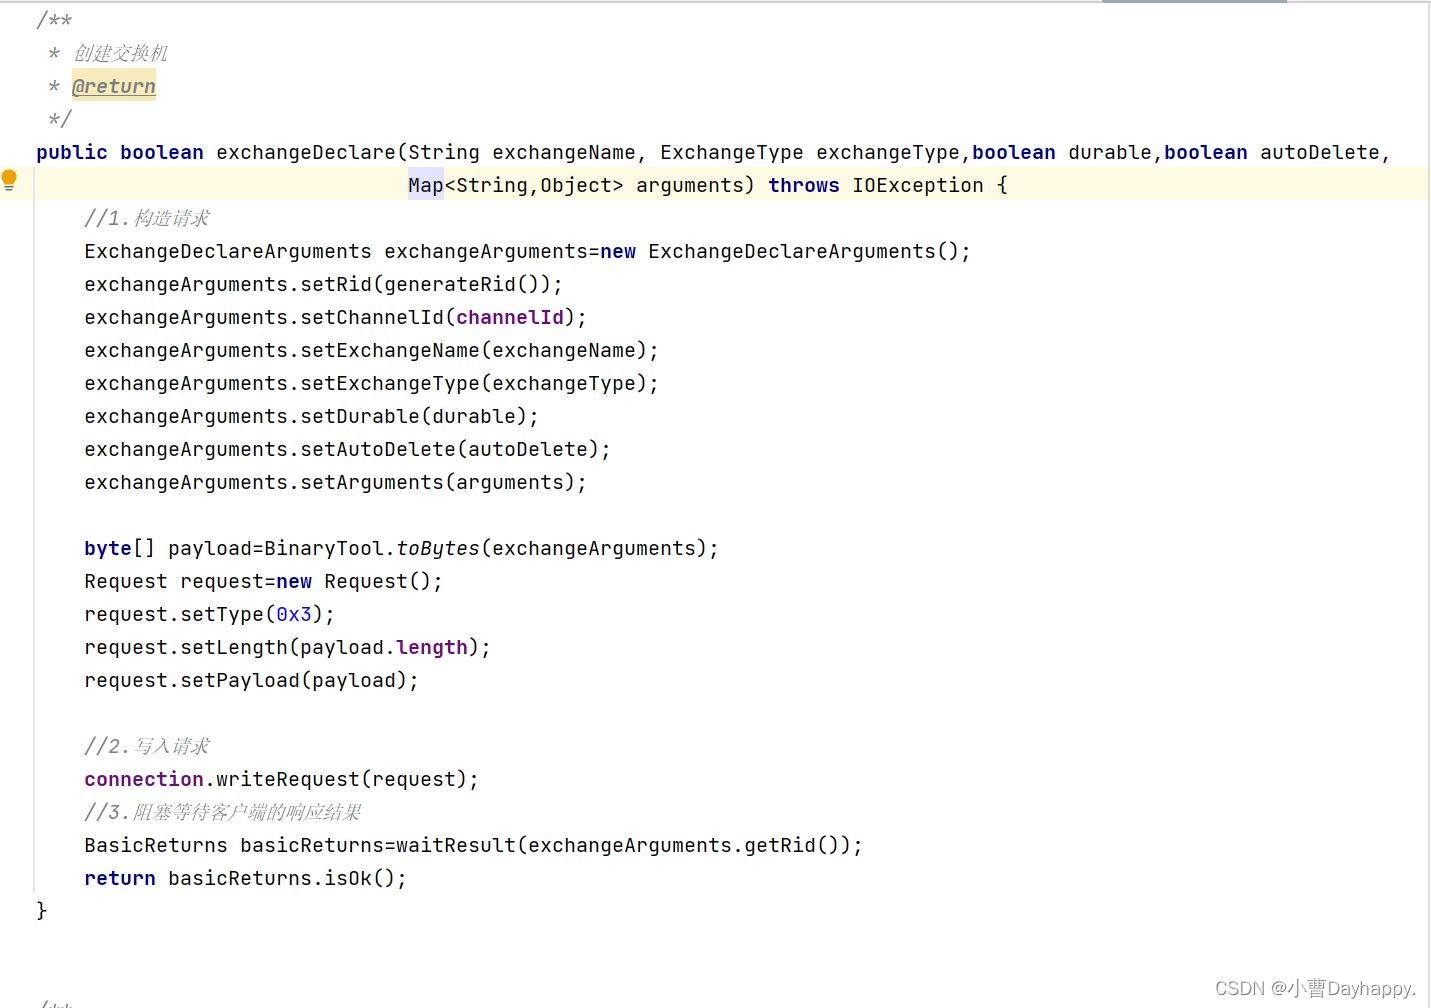Click the yellow lightbulb quick-fix icon
Viewport: 1431px width, 1008px height.
click(9, 180)
